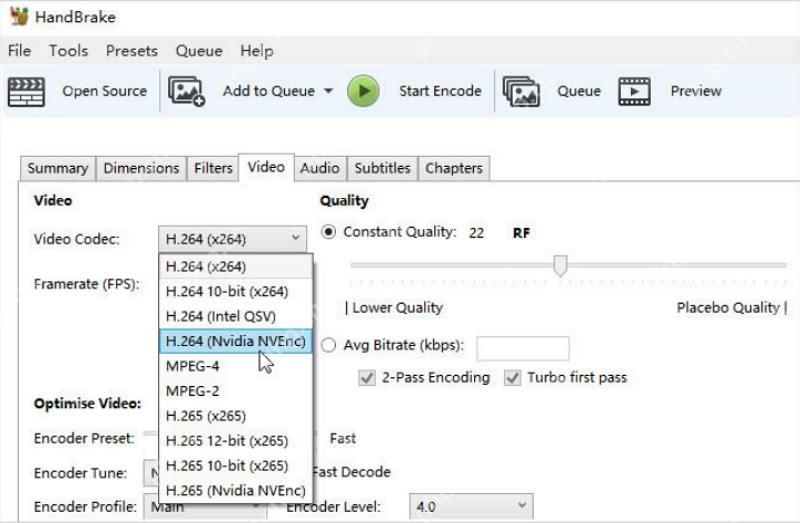Choose H.265 10-bit (x265) codec

pyautogui.click(x=236, y=466)
